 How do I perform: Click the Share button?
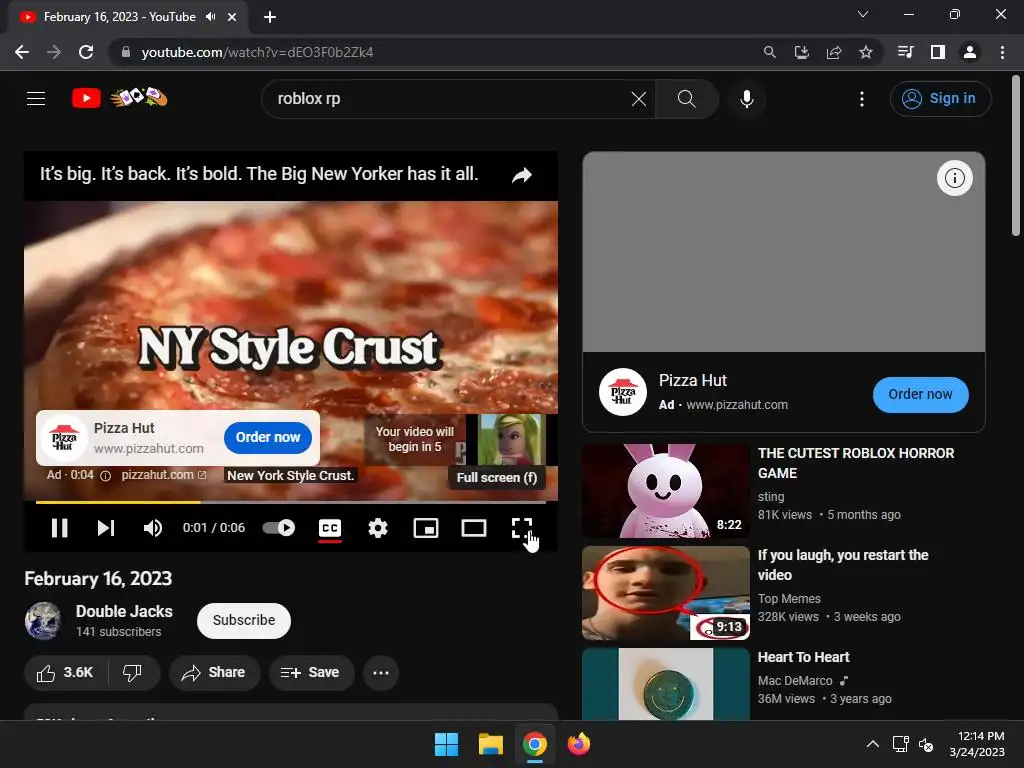pos(214,673)
